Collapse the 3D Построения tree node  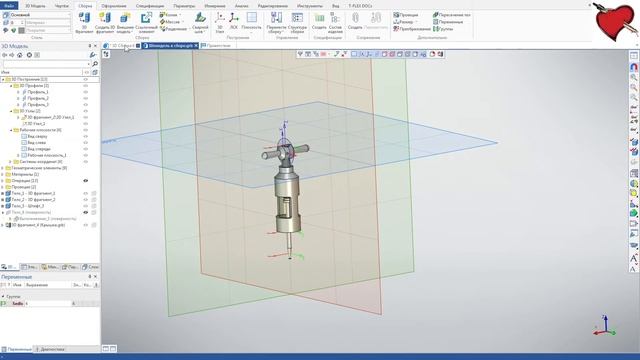[4, 79]
